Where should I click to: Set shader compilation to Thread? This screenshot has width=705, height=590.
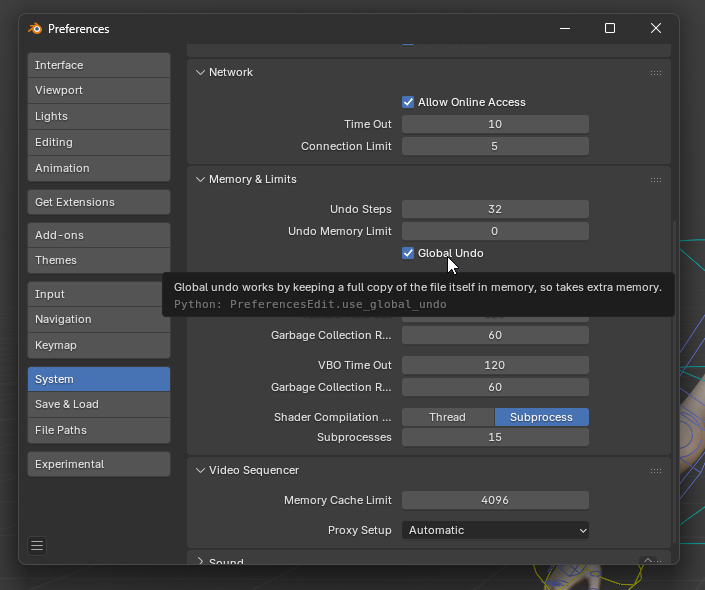point(448,417)
